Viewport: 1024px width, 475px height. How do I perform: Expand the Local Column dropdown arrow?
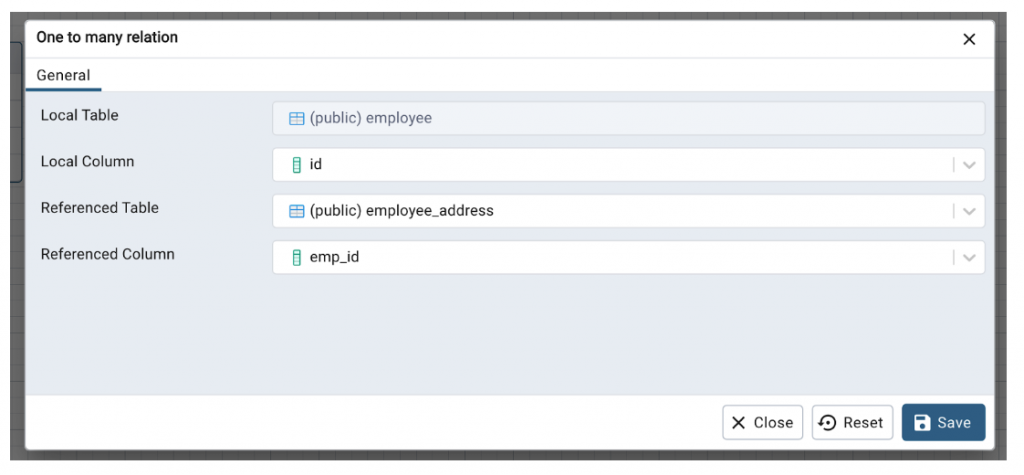pos(968,165)
